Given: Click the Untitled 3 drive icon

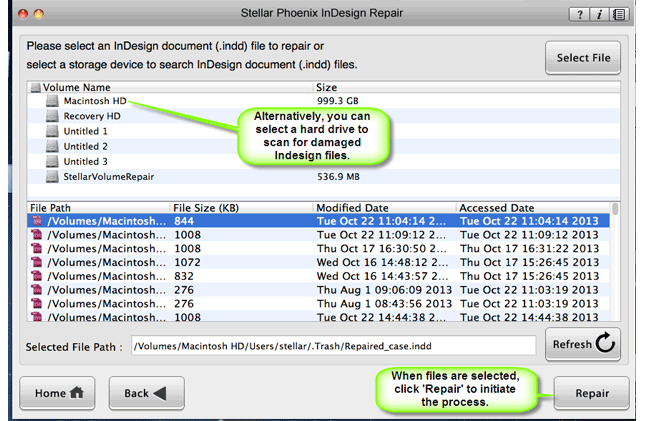Looking at the screenshot, I should pyautogui.click(x=52, y=162).
